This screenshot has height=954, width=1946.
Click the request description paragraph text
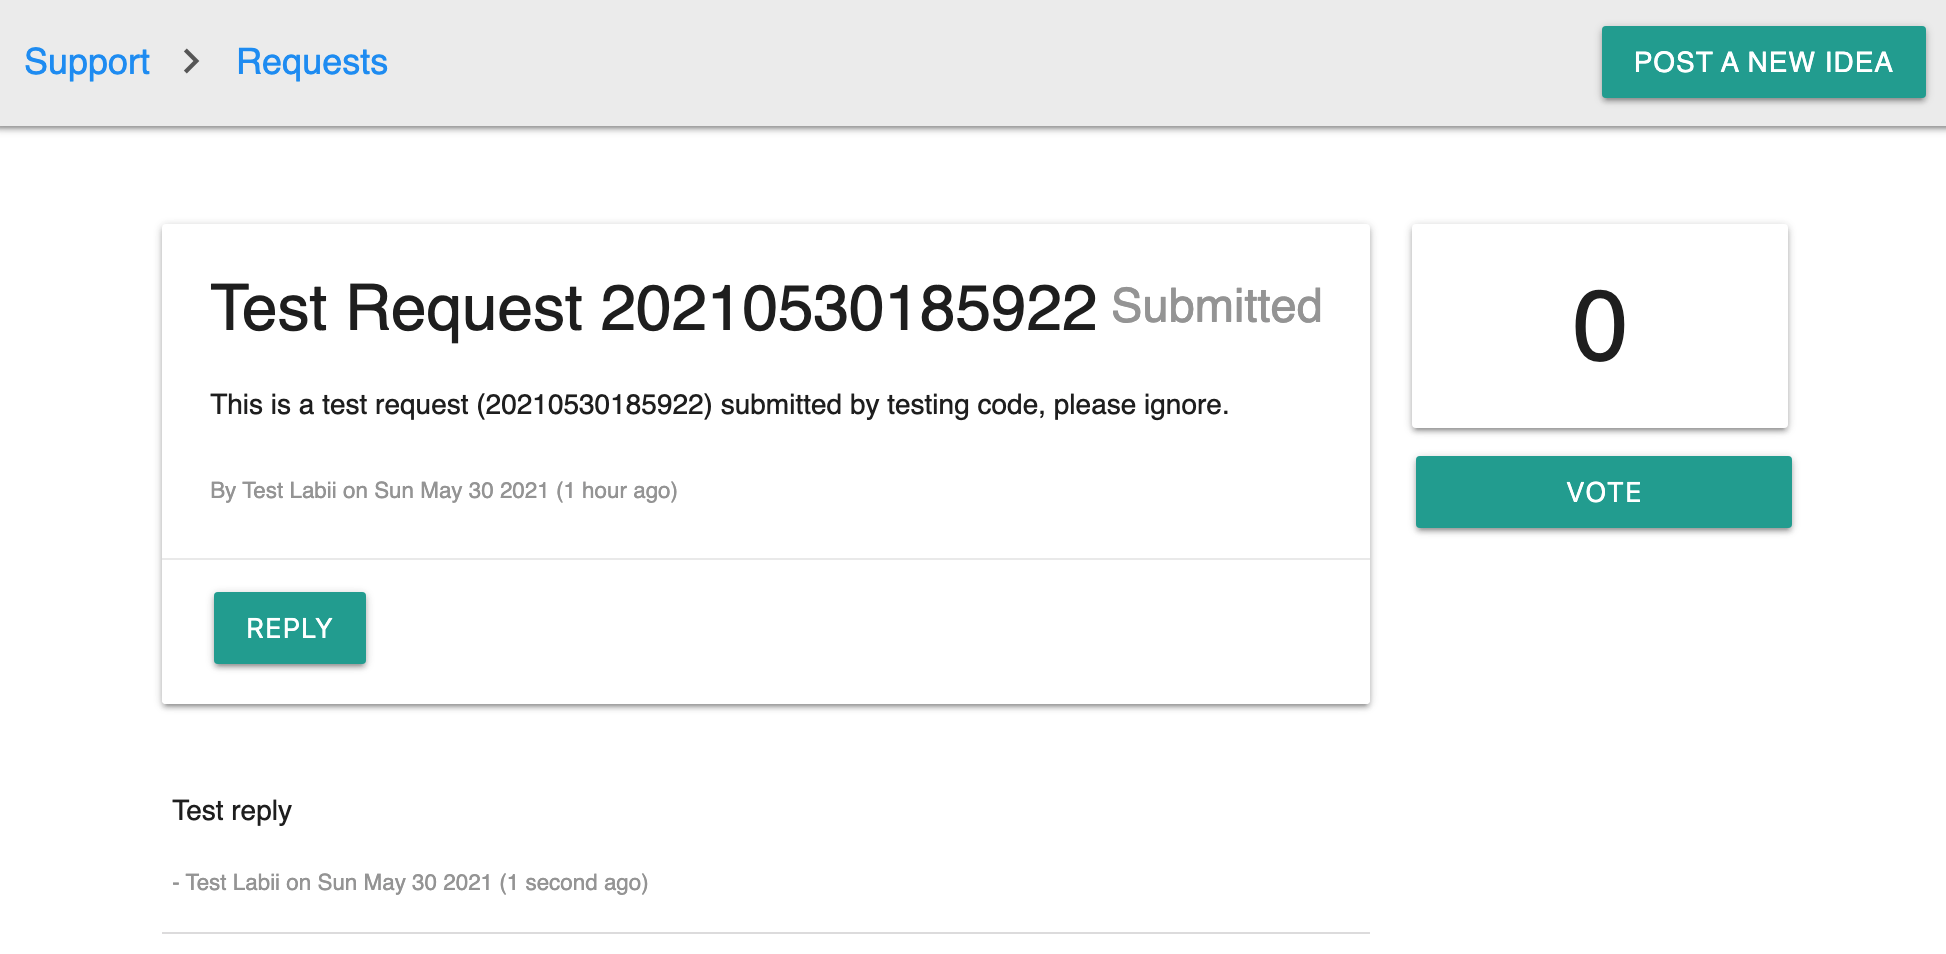point(719,405)
